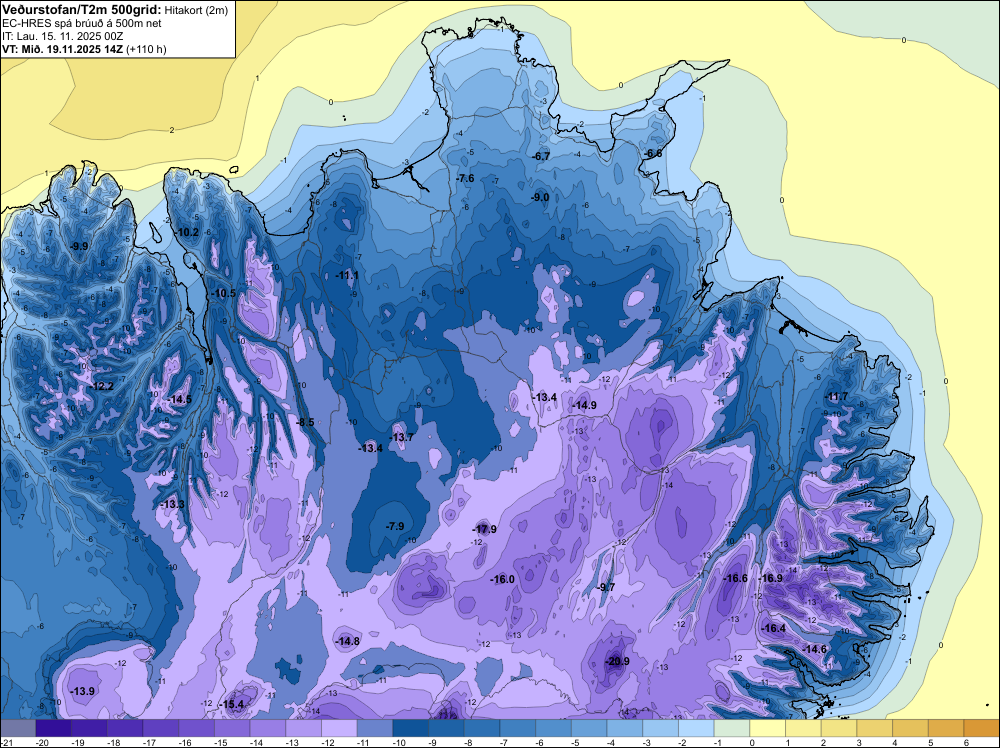Screen dimensions: 1000x748
Task: Click the -16.0 temperature value
Action: 503,579
